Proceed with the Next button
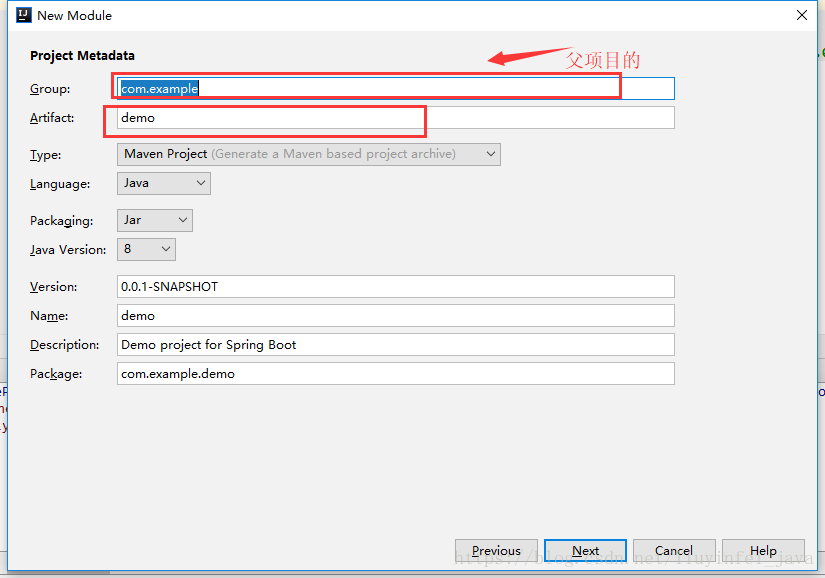This screenshot has width=825, height=578. pyautogui.click(x=585, y=551)
